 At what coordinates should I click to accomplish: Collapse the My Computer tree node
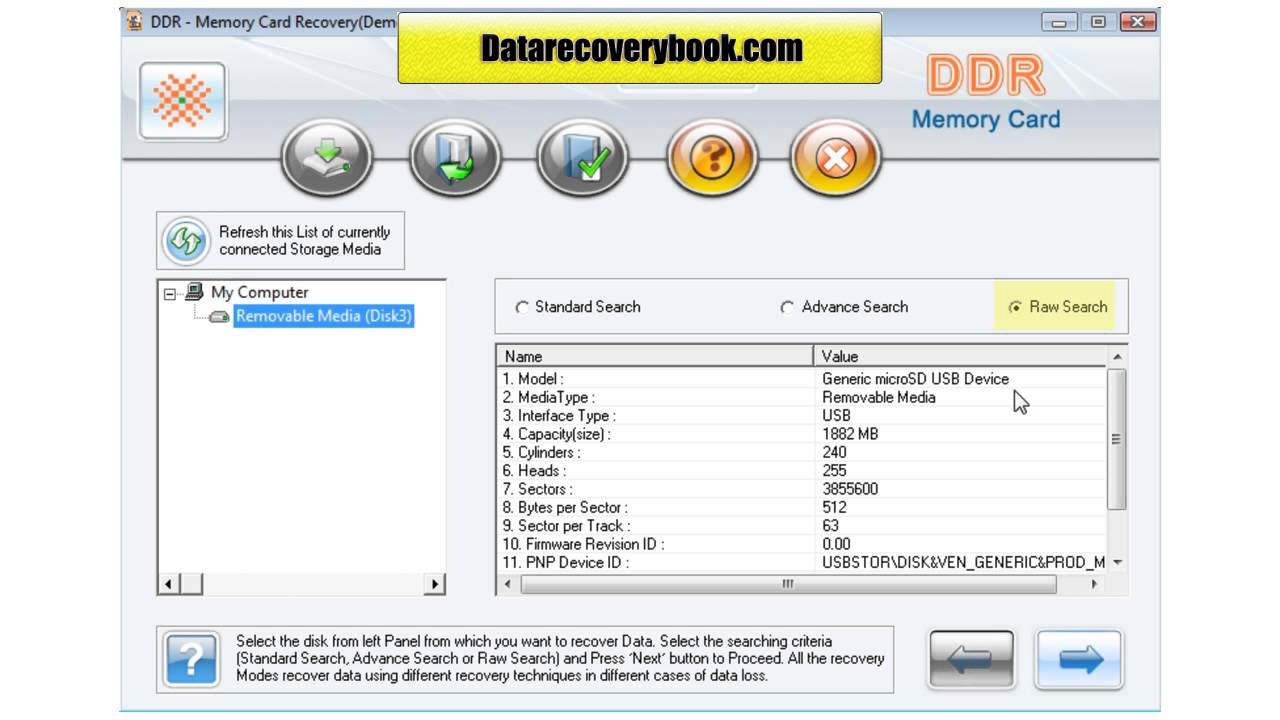(169, 293)
